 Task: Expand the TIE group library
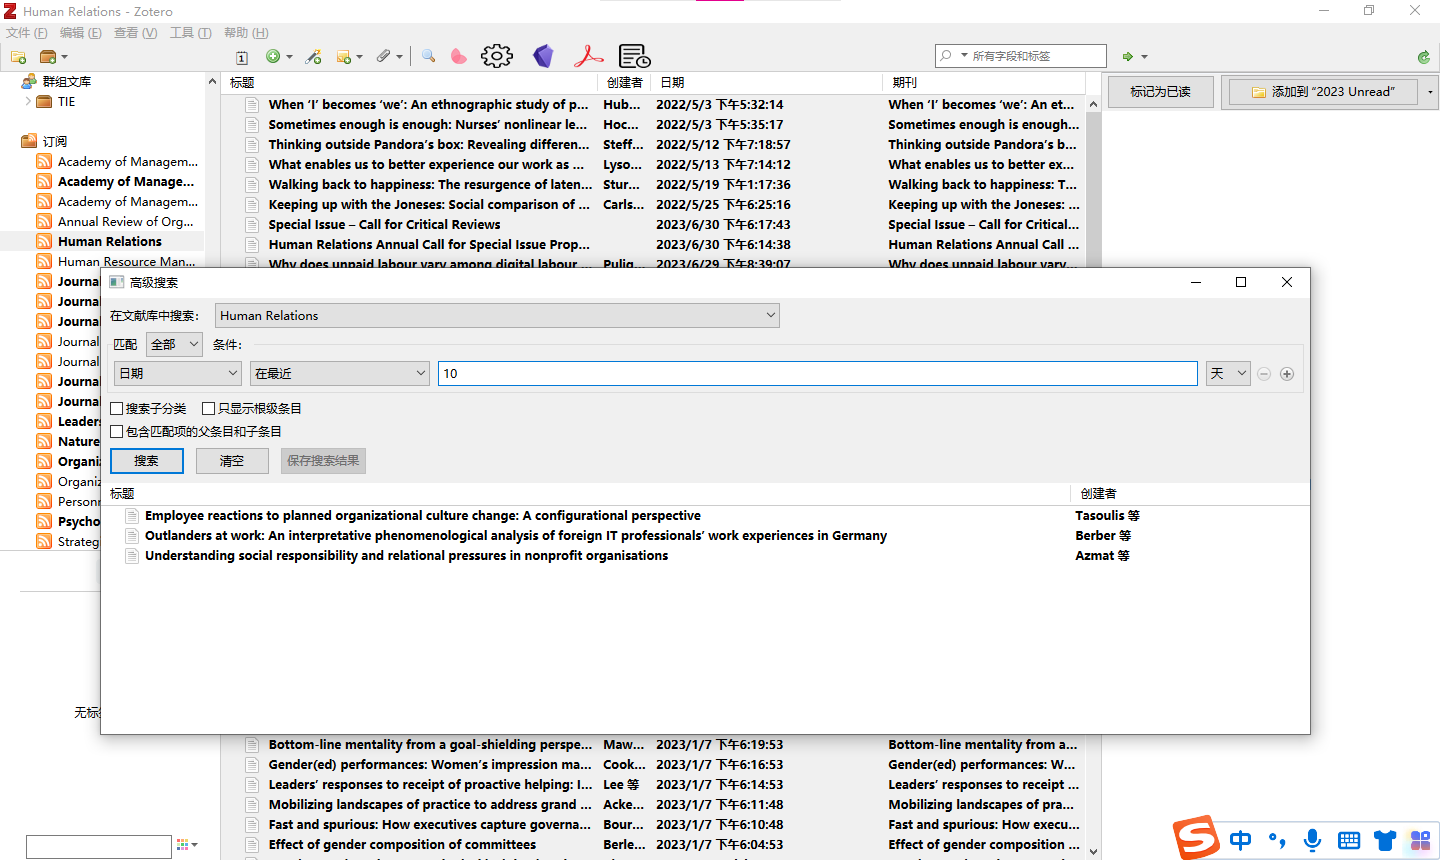pyautogui.click(x=28, y=101)
